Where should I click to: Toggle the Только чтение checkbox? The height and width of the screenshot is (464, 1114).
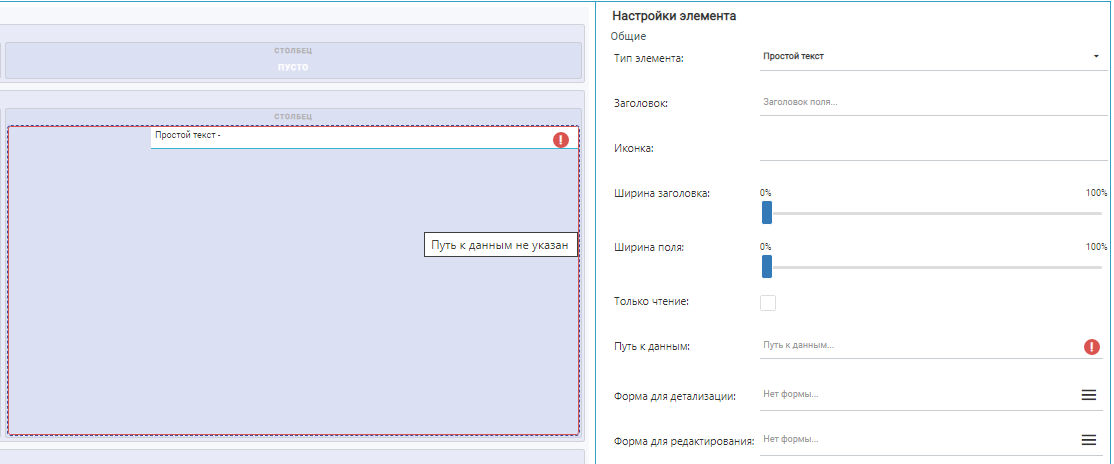tap(768, 302)
